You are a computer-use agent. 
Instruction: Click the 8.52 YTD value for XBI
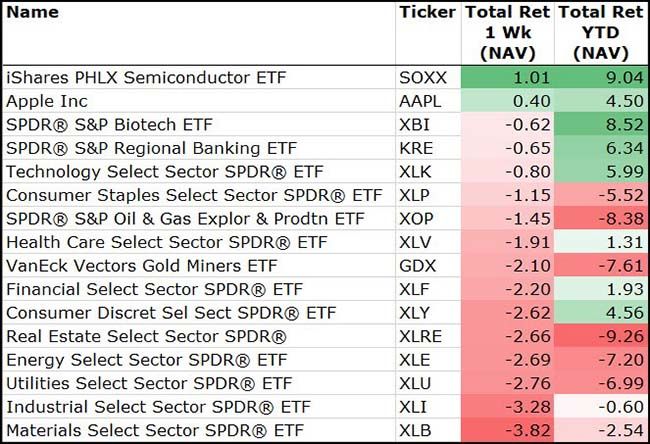point(601,125)
